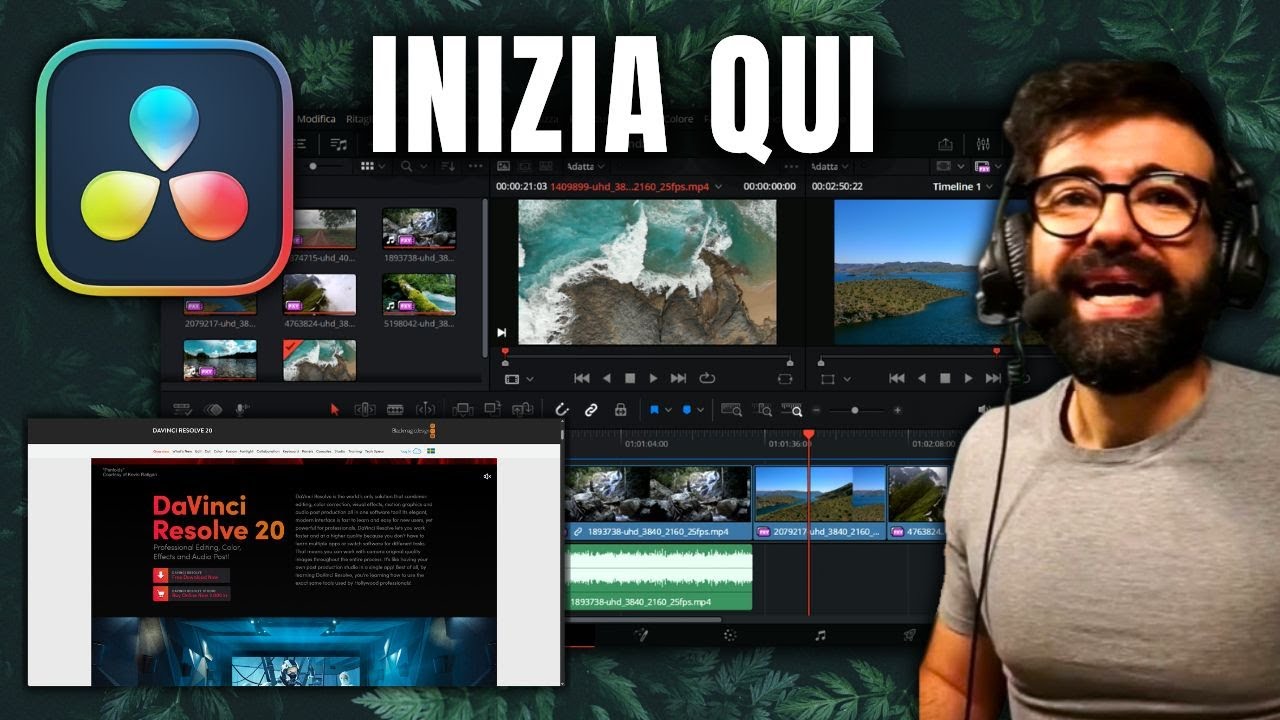
Task: Open media pool three-dot options menu
Action: (475, 166)
